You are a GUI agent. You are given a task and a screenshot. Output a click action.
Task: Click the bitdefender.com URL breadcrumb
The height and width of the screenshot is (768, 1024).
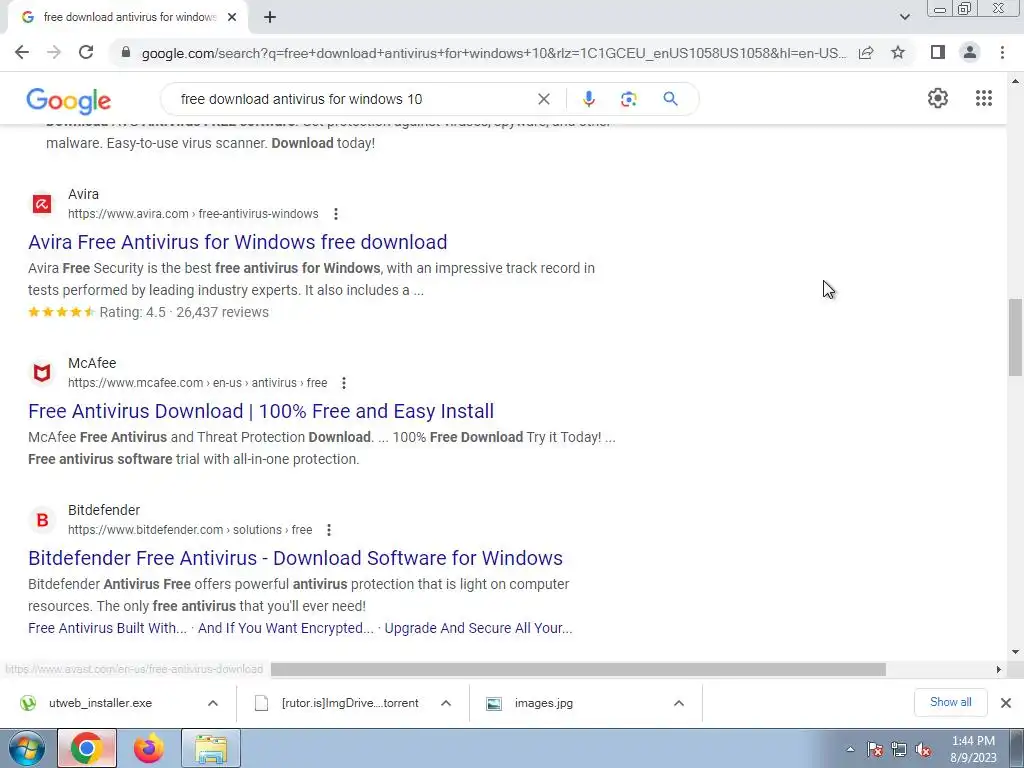point(190,530)
